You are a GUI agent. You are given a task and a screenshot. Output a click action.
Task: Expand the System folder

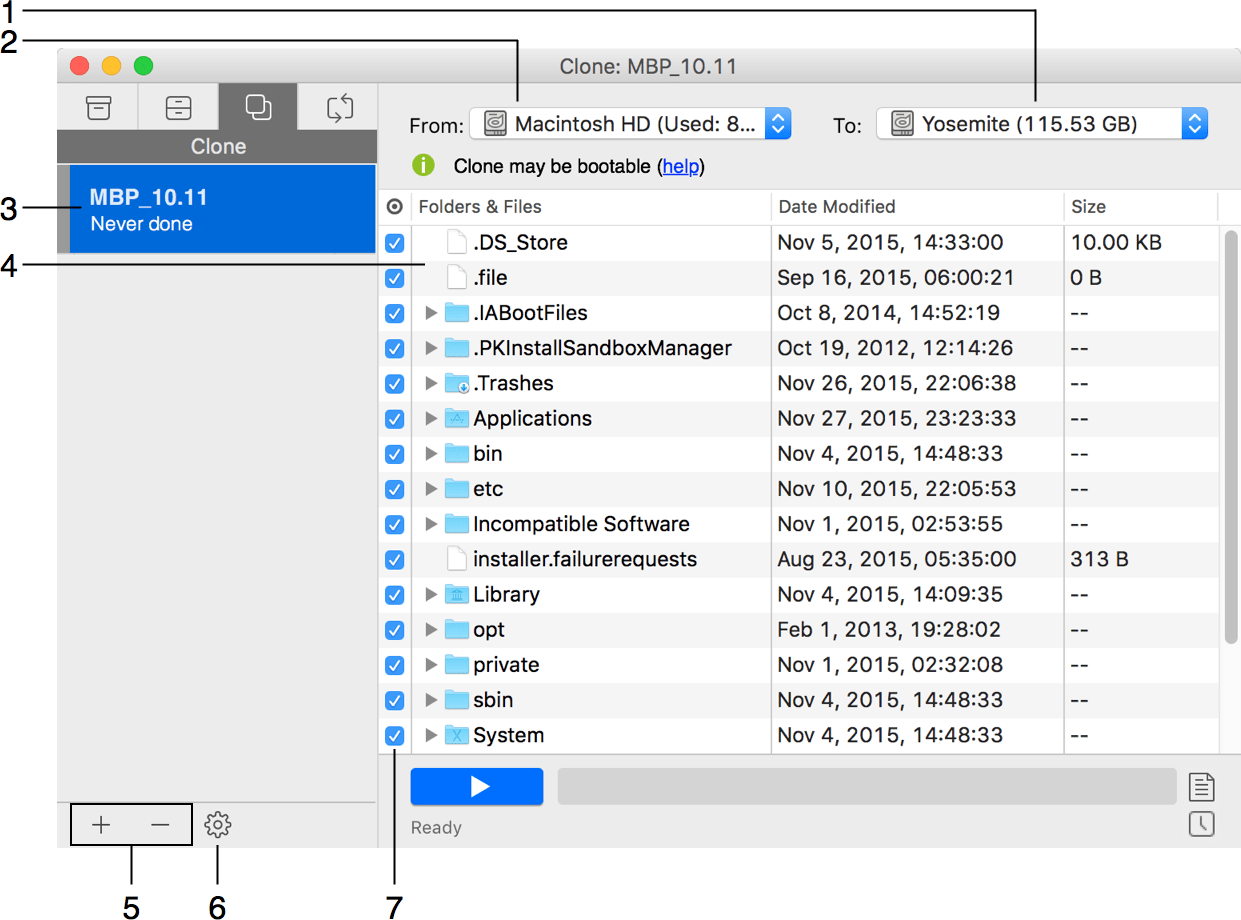[431, 735]
